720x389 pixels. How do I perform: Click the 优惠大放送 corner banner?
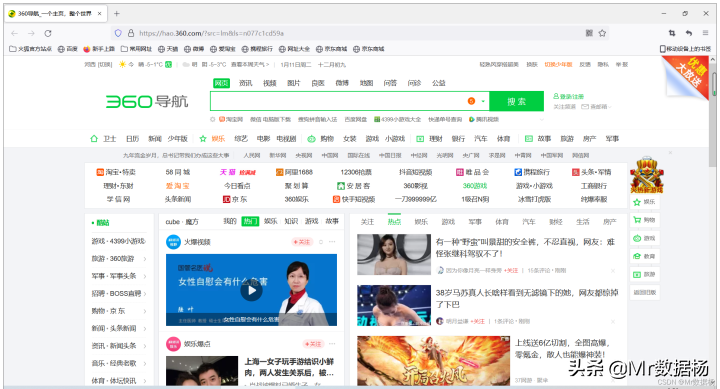686,78
